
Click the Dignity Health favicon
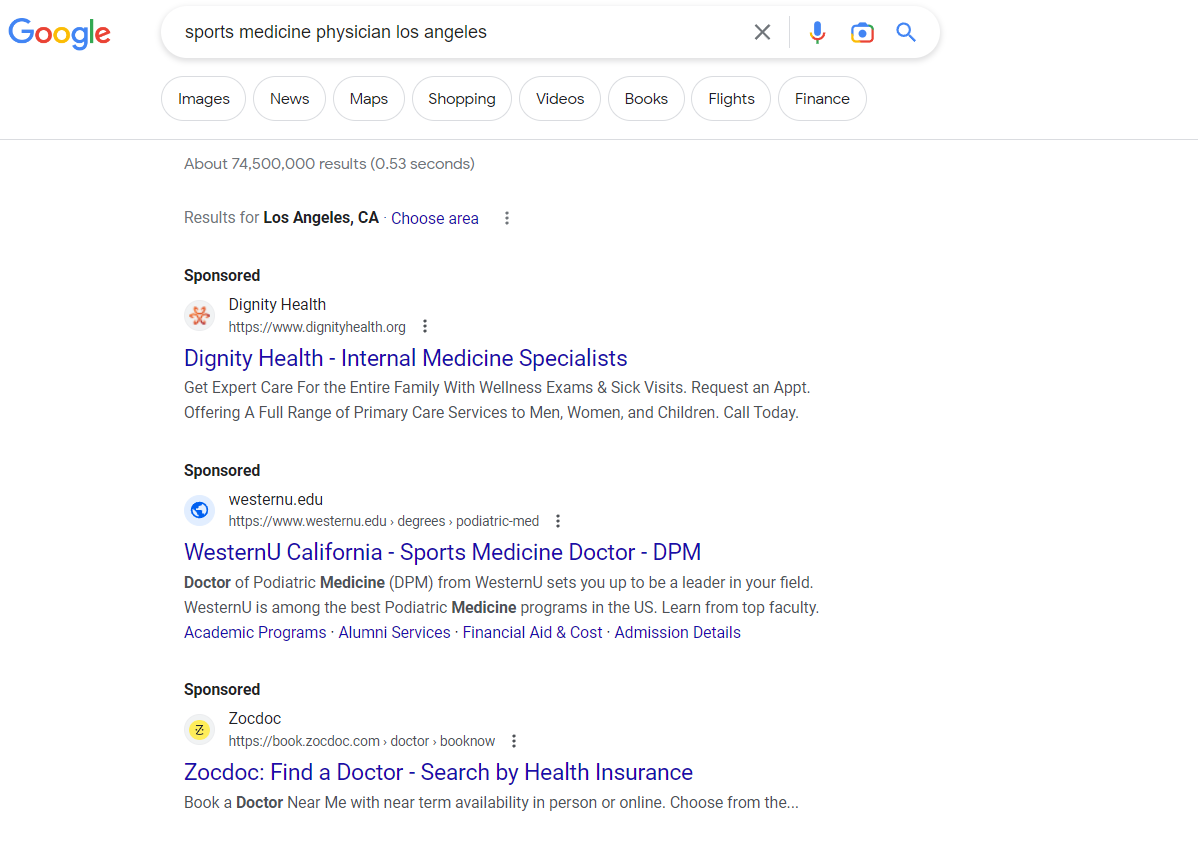pos(199,315)
